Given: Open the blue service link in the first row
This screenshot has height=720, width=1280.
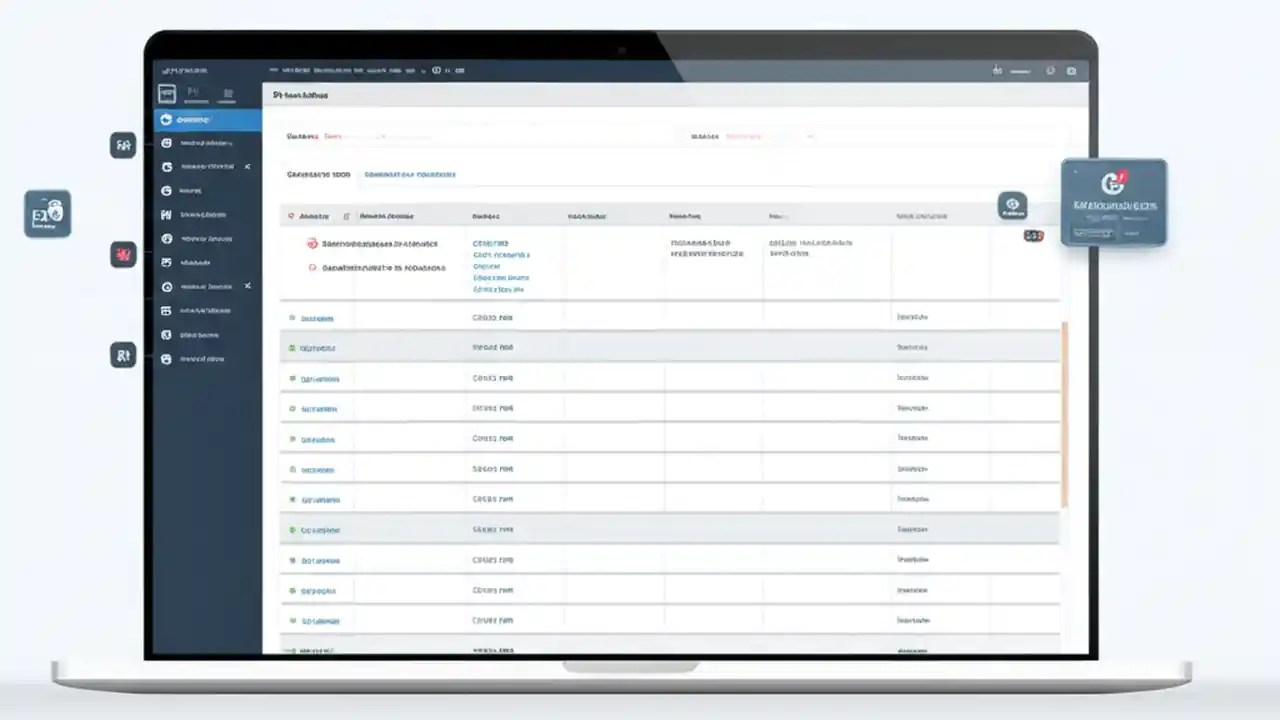Looking at the screenshot, I should pos(491,242).
